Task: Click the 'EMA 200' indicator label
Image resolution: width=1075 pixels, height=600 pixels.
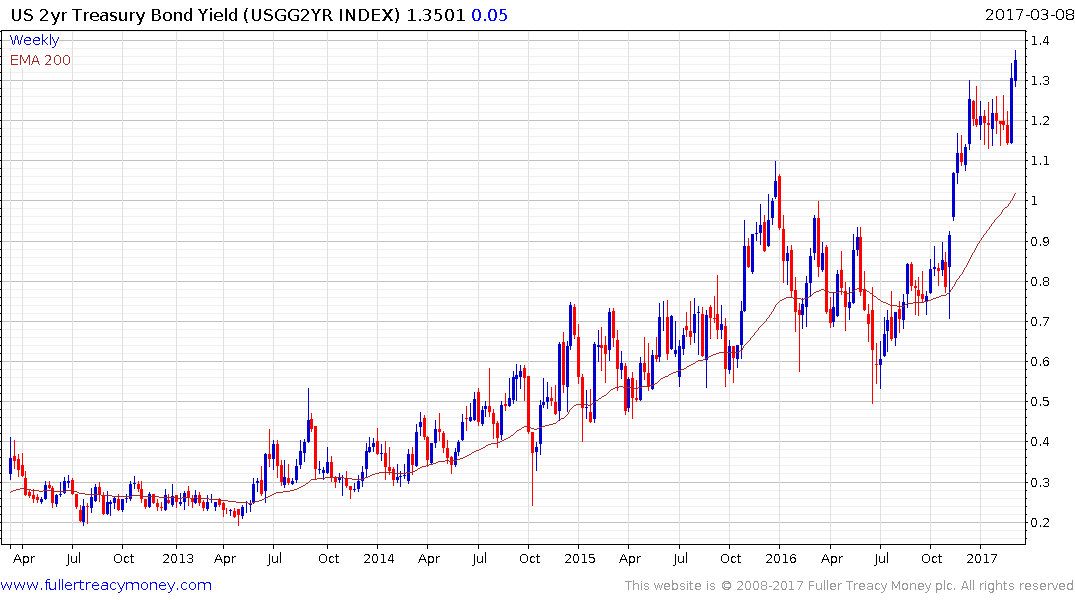Action: pyautogui.click(x=40, y=60)
